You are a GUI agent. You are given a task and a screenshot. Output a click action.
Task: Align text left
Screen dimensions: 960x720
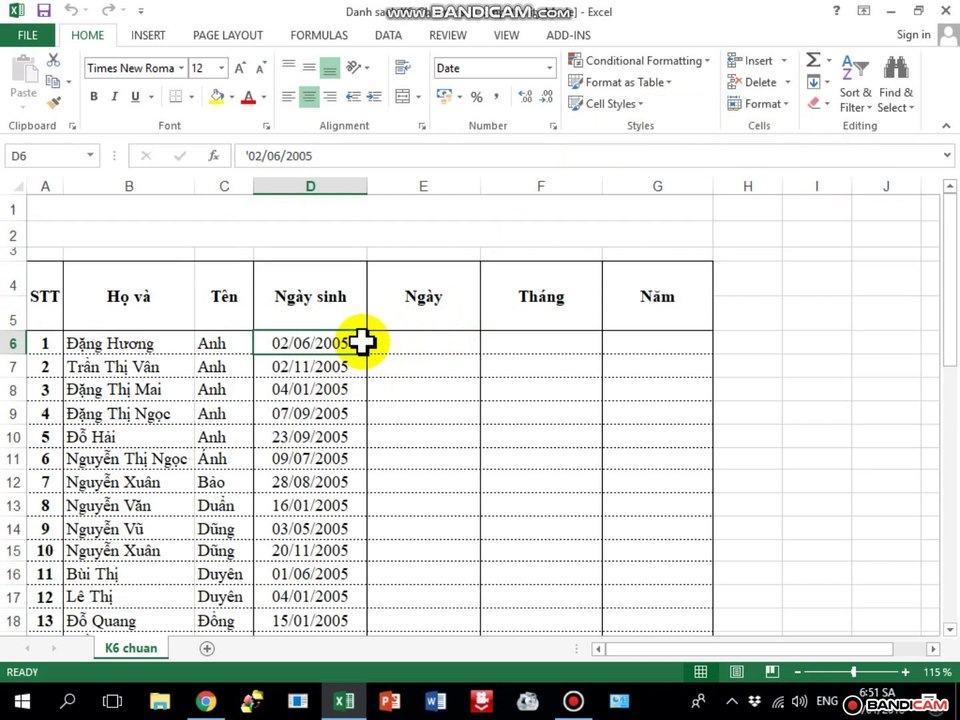click(x=288, y=96)
